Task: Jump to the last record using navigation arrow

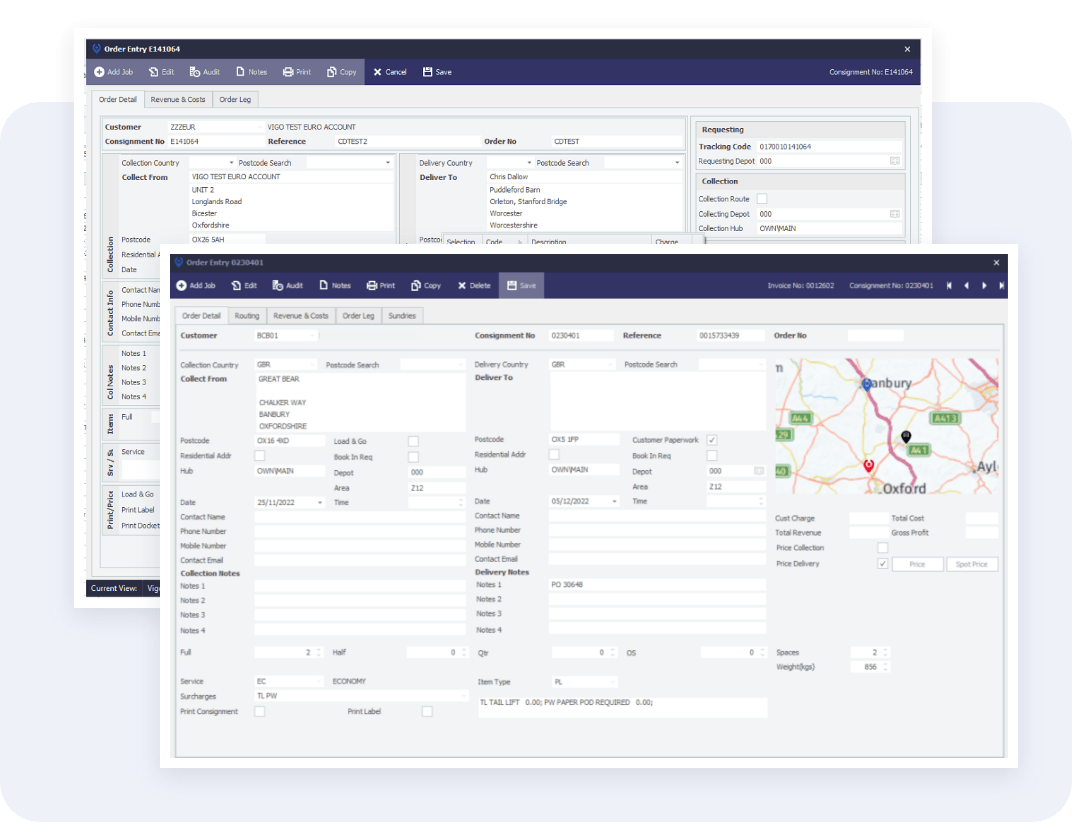Action: (1001, 285)
